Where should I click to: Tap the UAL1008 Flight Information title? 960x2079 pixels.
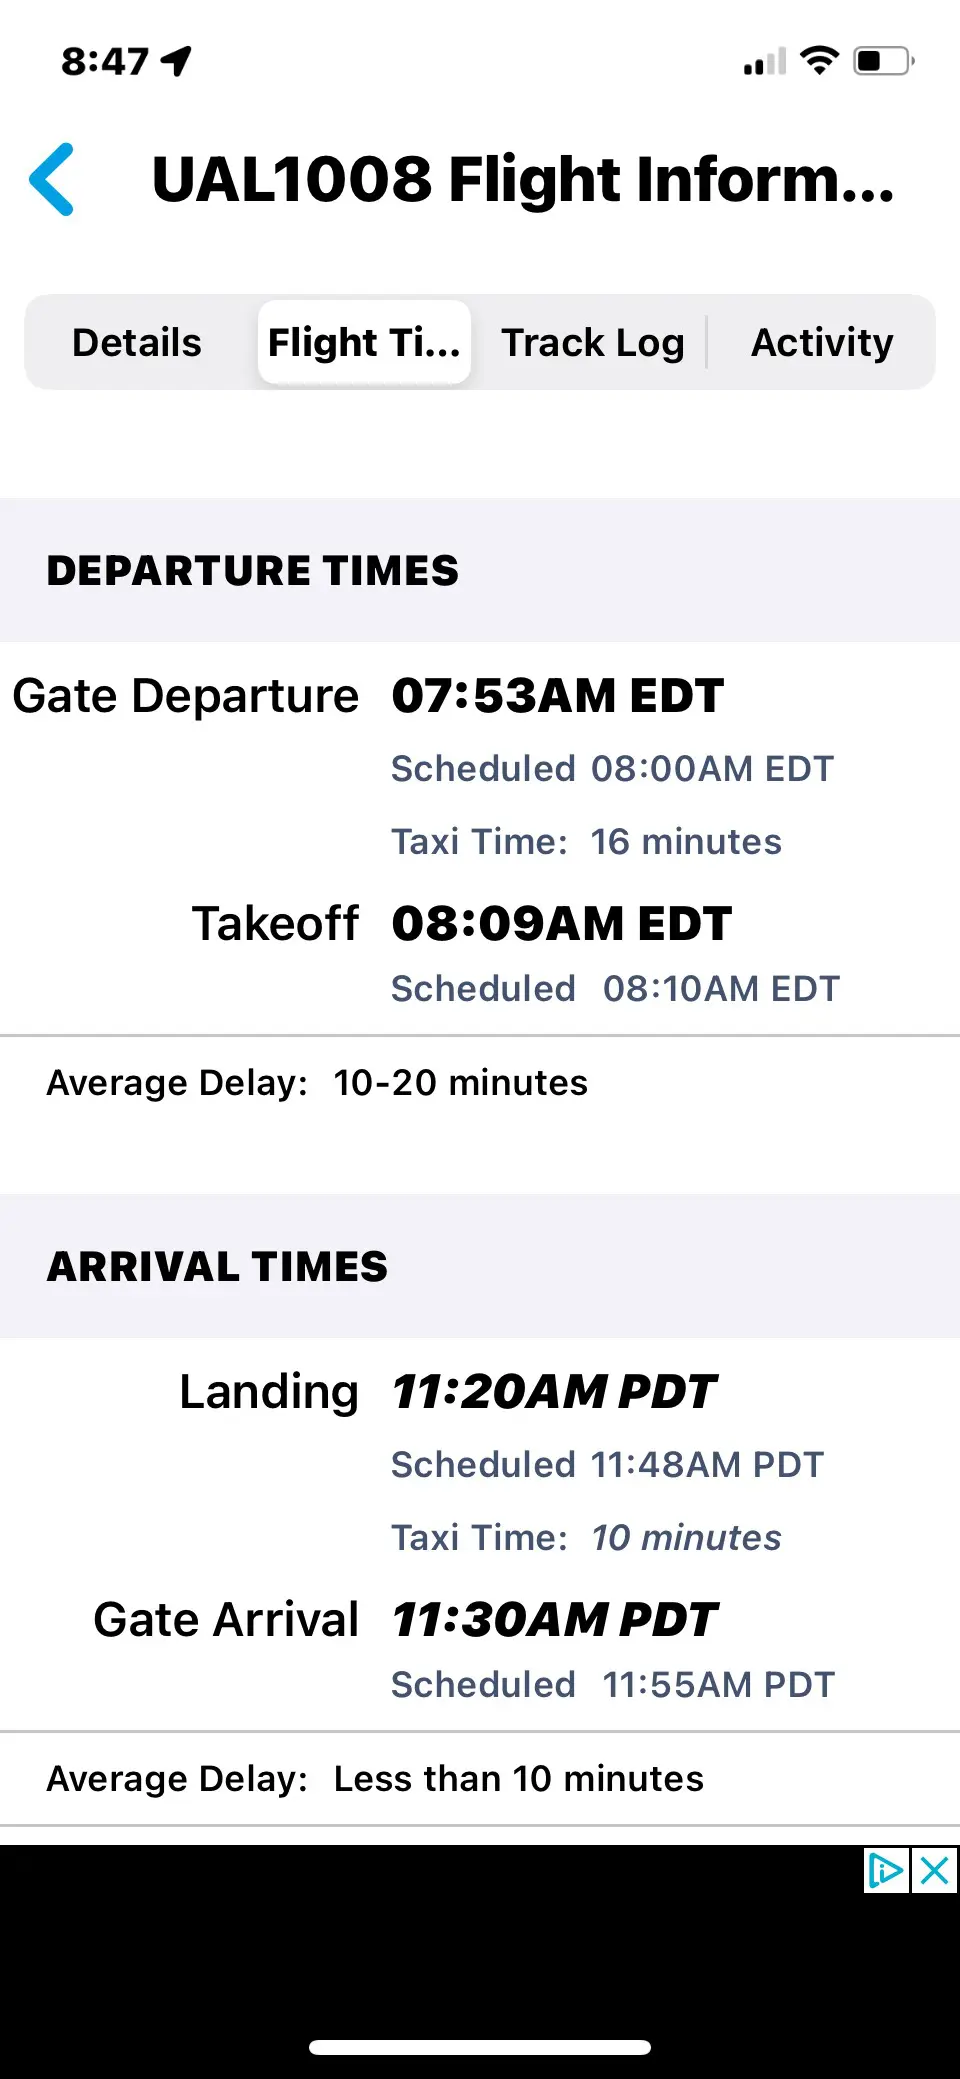tap(522, 180)
